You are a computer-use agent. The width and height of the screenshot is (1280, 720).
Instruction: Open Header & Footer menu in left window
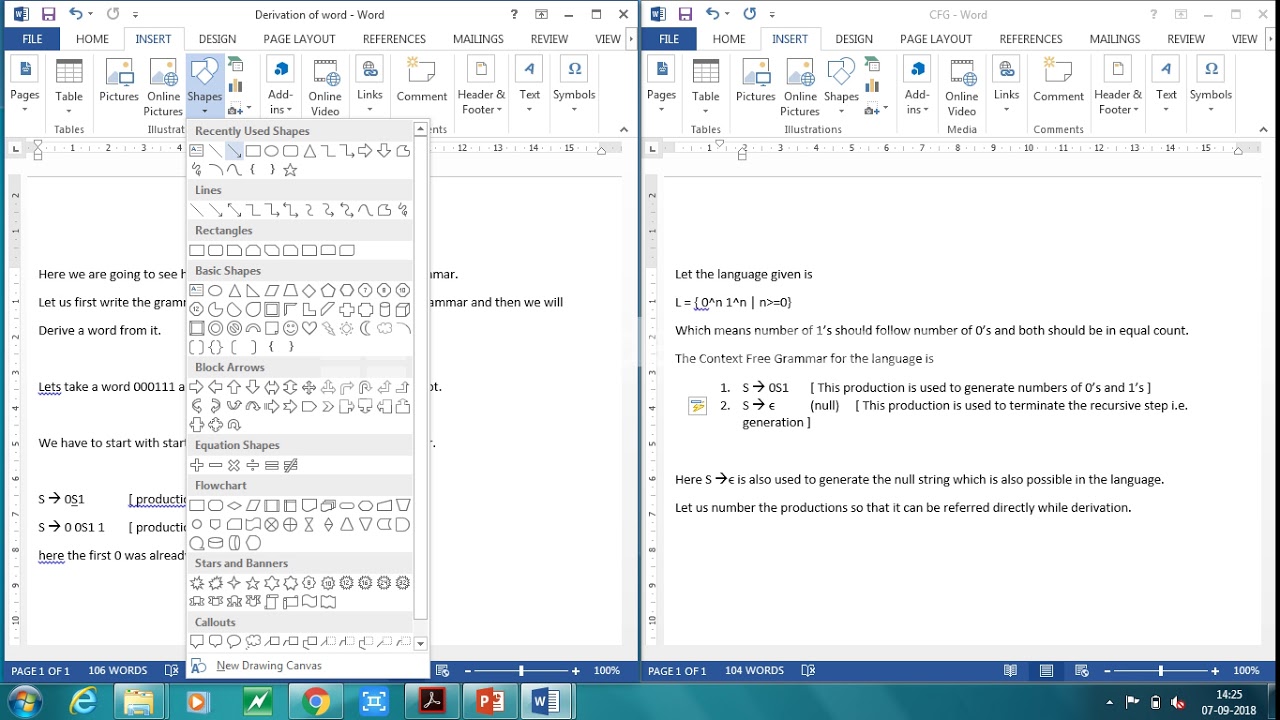481,88
